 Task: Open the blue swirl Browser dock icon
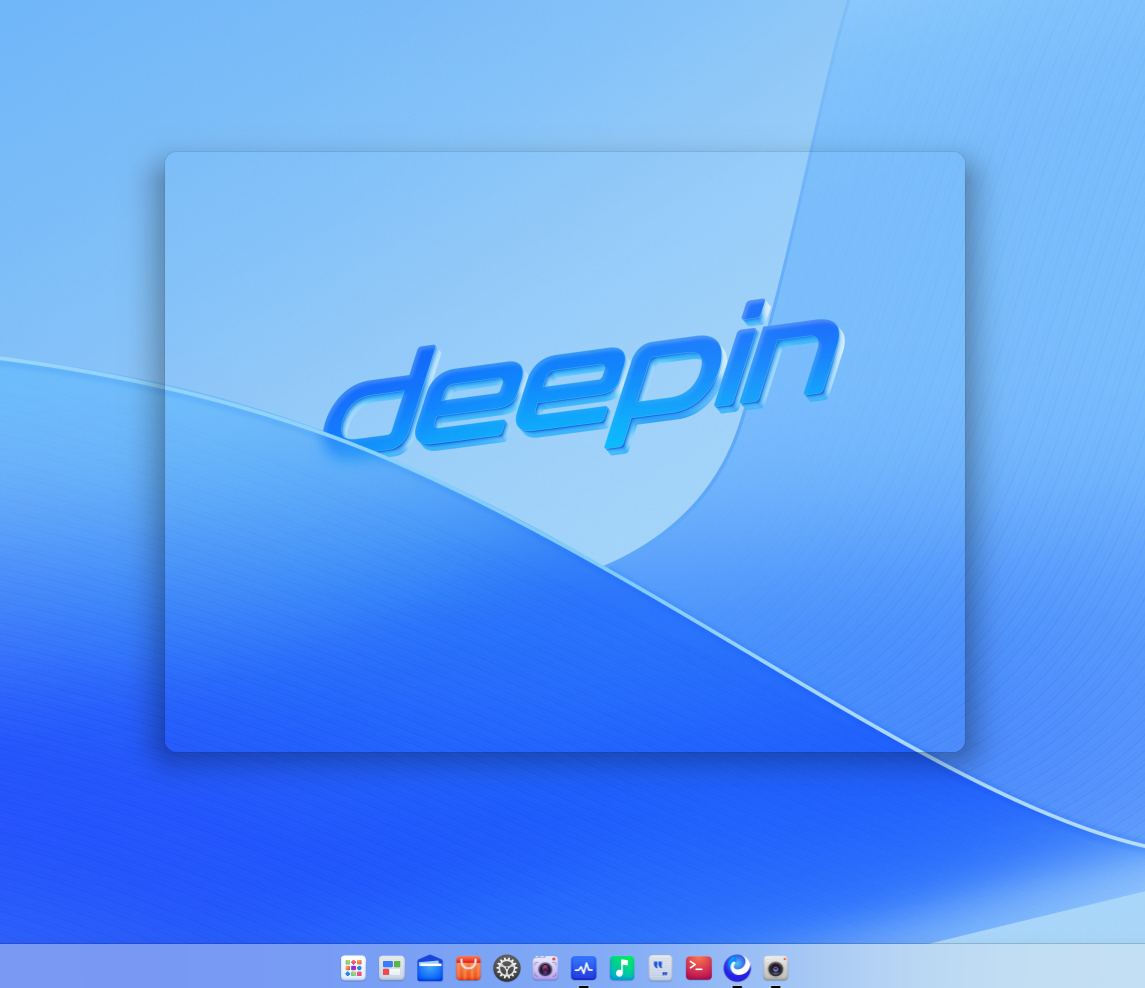(x=737, y=968)
